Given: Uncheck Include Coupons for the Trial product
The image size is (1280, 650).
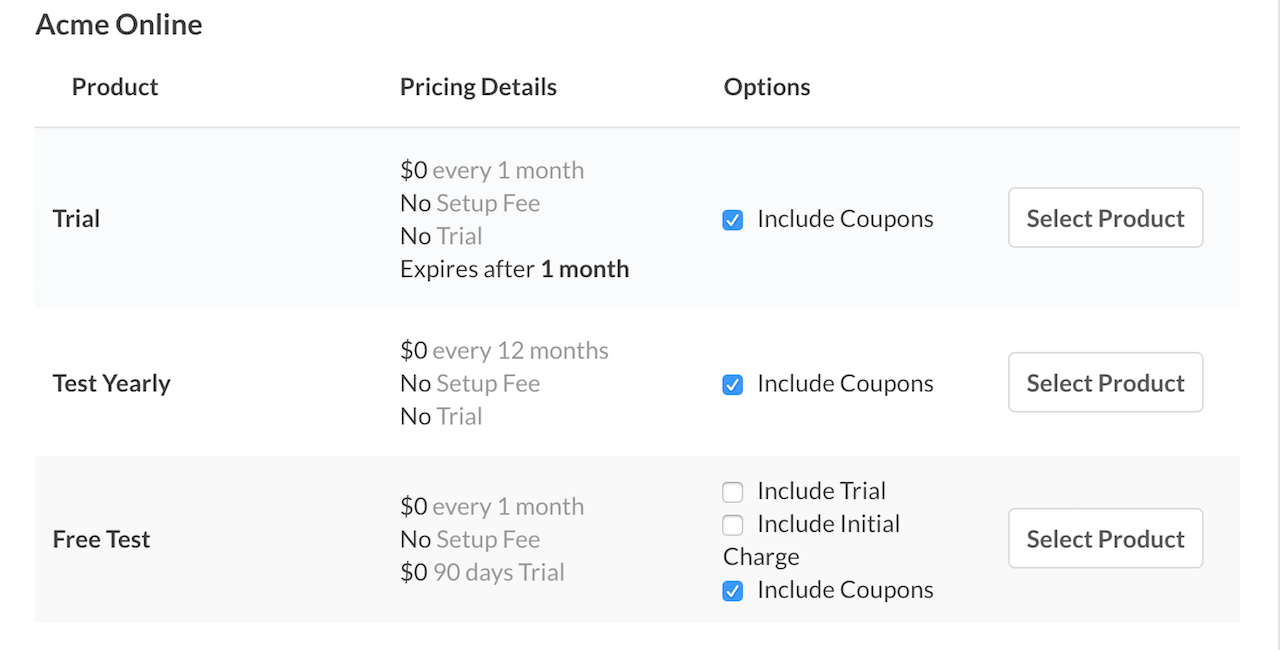Looking at the screenshot, I should [732, 219].
